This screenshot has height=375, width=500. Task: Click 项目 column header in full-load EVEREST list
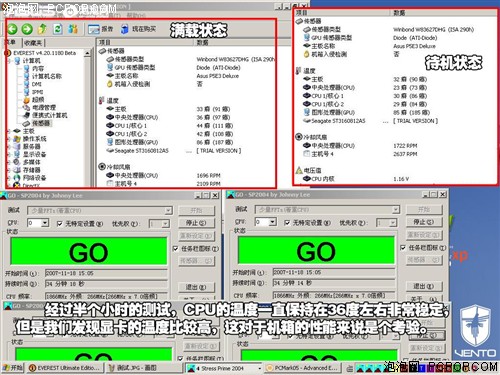click(145, 42)
